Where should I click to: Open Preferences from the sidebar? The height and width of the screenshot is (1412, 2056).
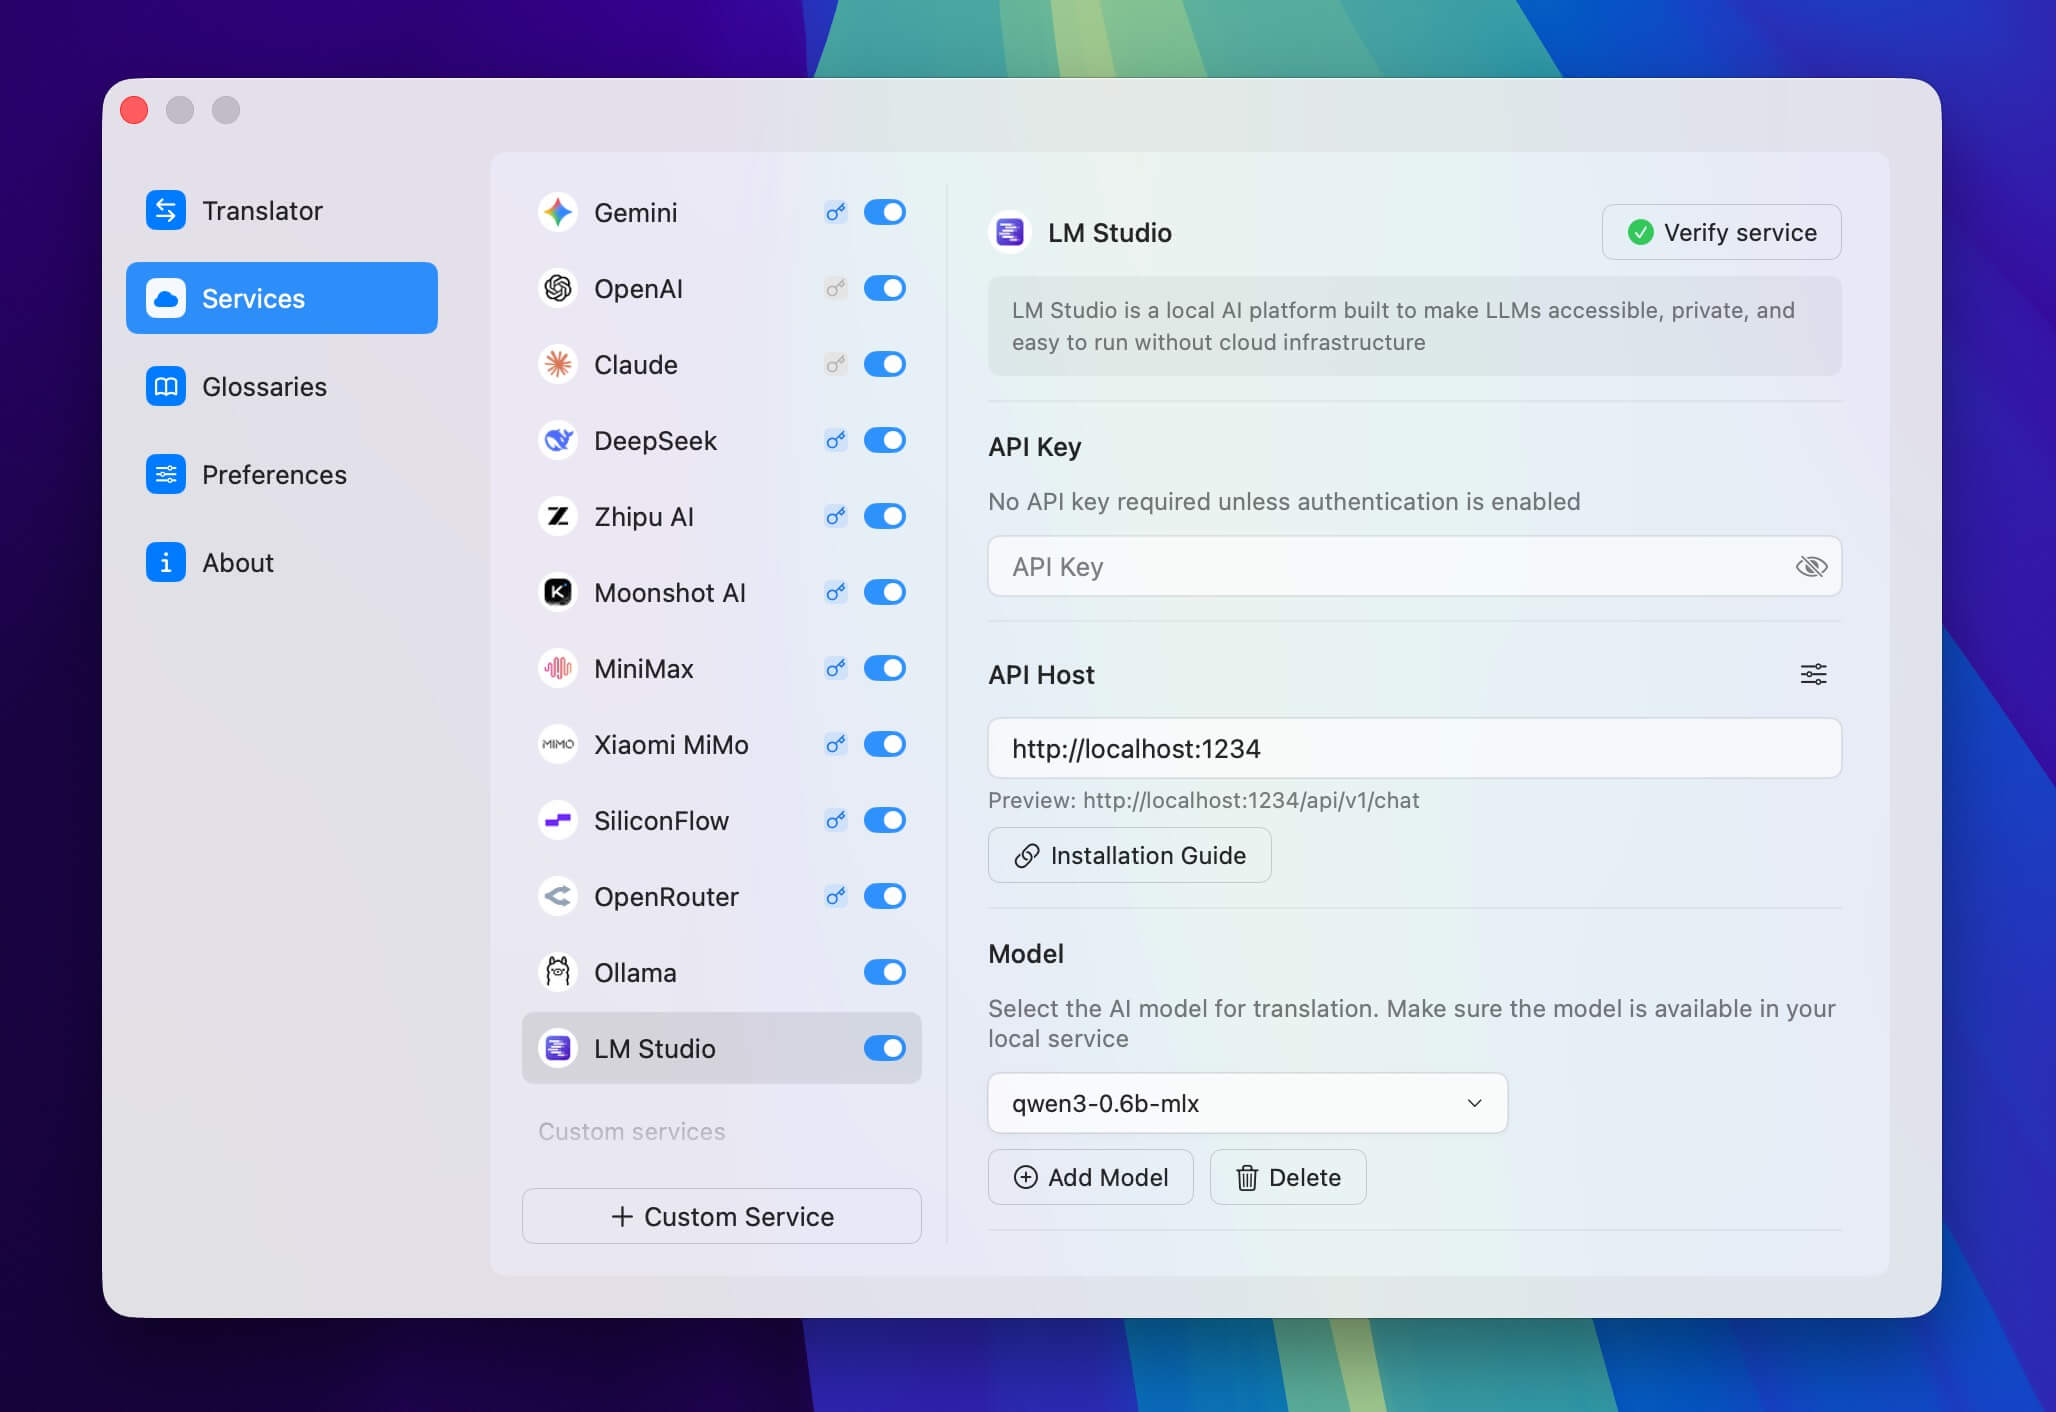tap(282, 474)
